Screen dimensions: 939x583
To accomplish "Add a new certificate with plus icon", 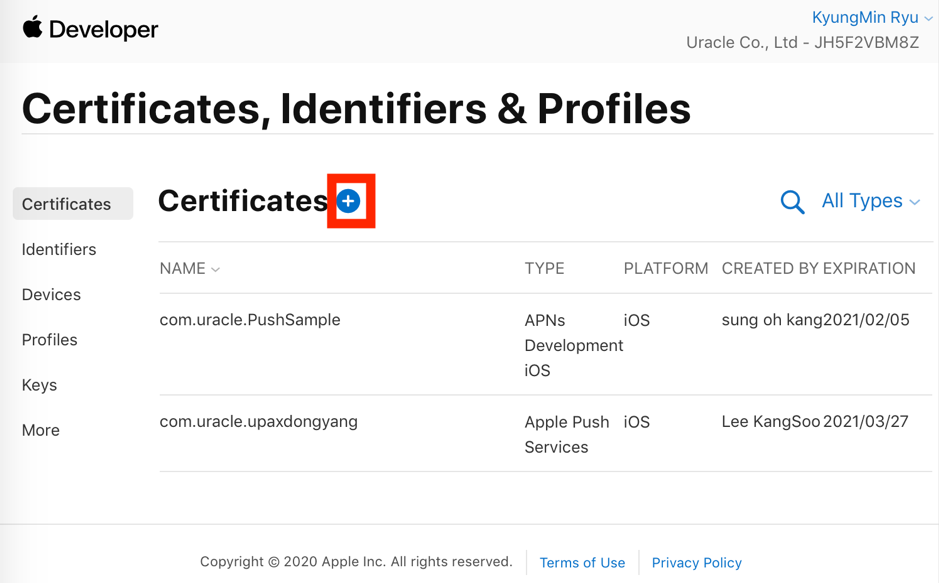I will point(349,201).
